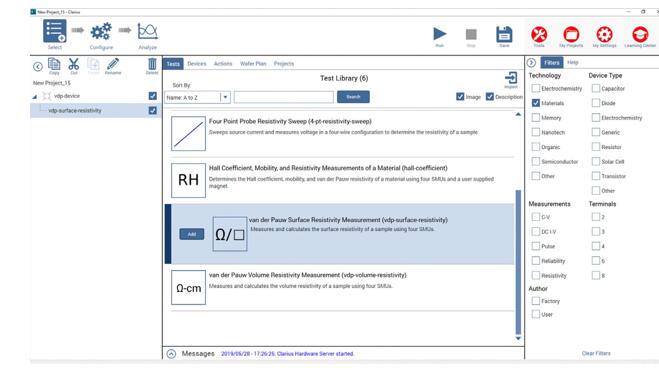Enable the Capacitor device type filter

596,88
